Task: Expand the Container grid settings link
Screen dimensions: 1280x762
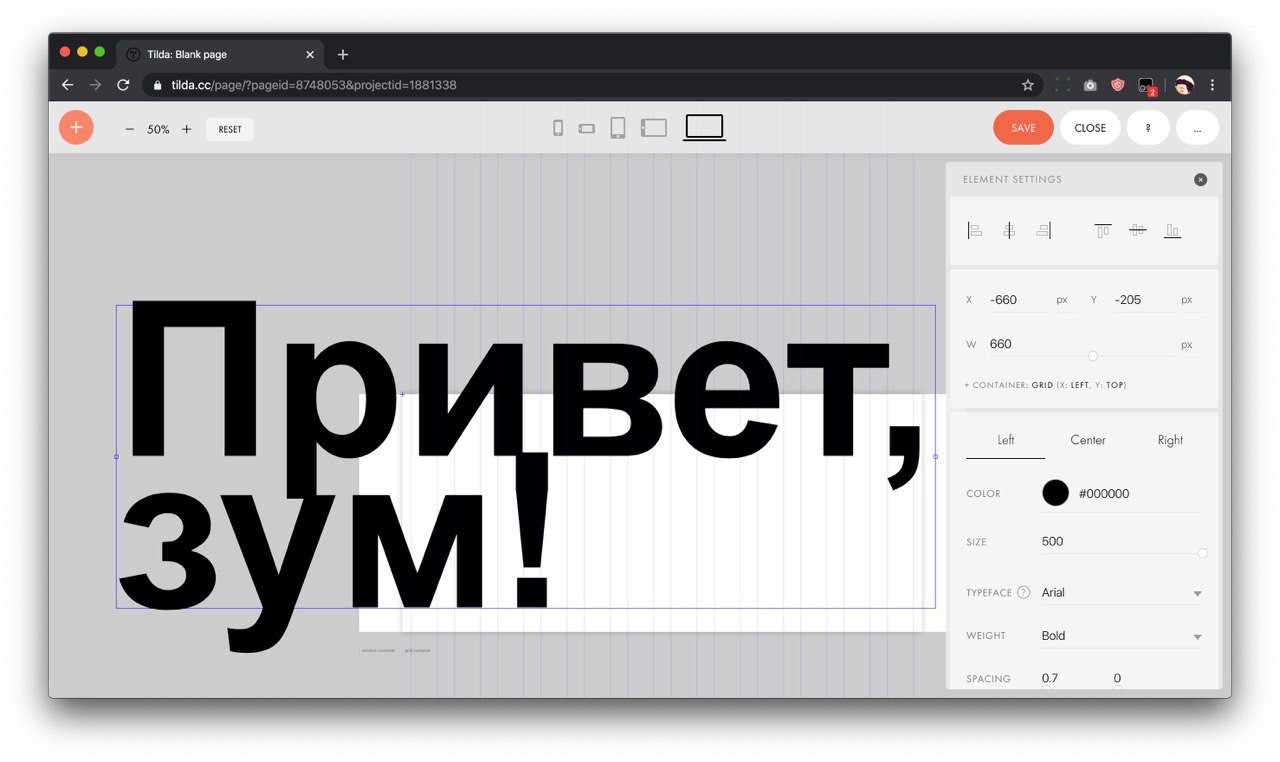Action: tap(1045, 385)
